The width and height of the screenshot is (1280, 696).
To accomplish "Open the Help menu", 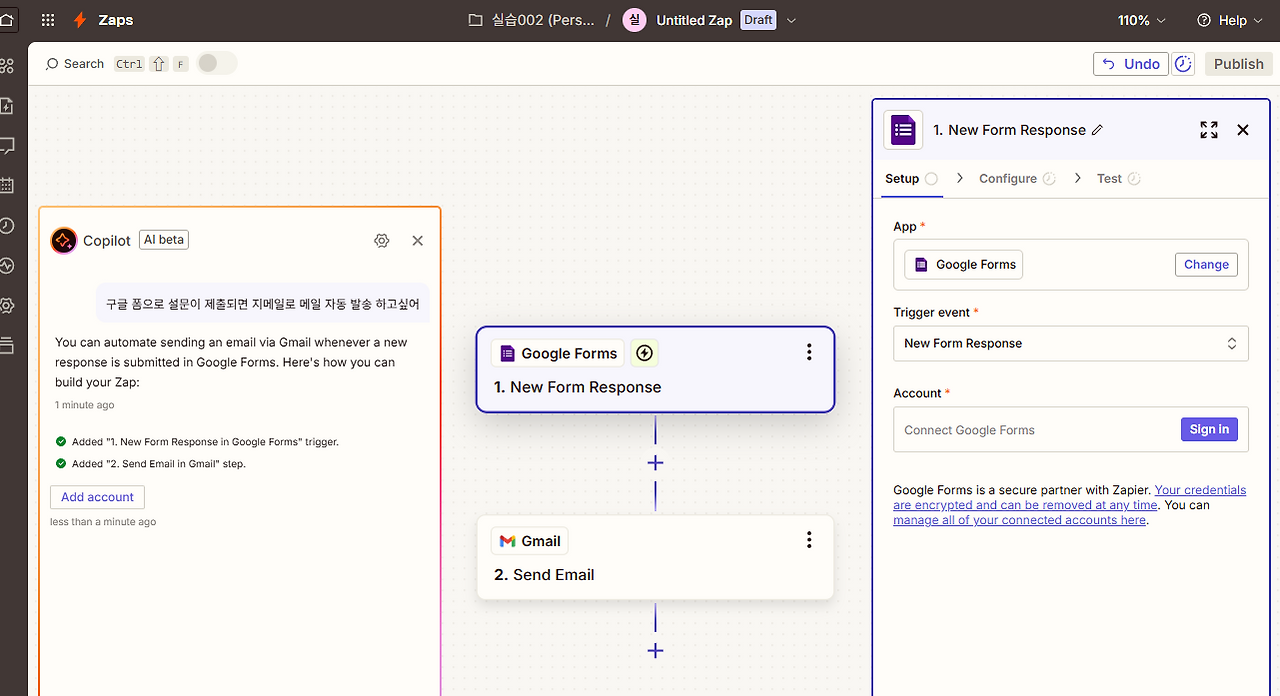I will point(1229,20).
